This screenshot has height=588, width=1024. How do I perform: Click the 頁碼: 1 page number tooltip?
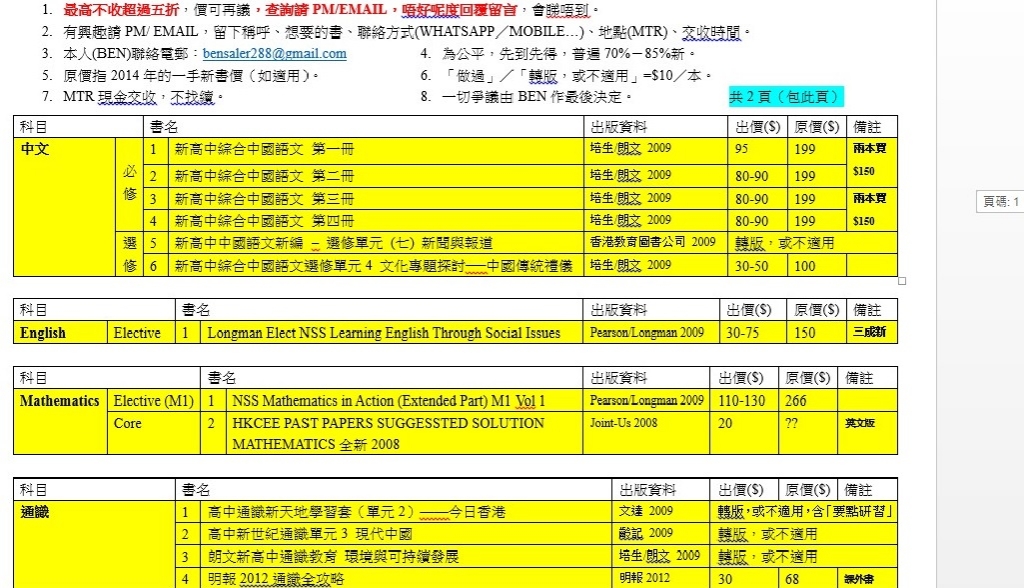[1000, 202]
